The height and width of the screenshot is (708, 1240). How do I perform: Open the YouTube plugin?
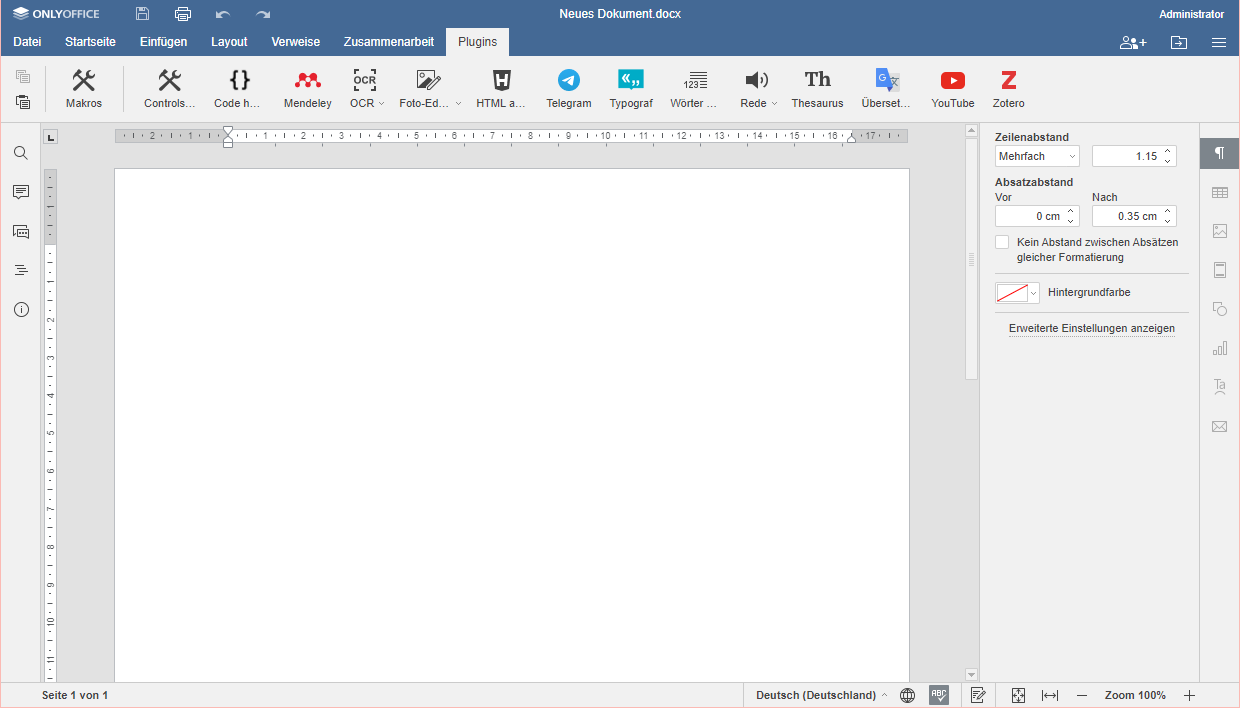pos(952,88)
